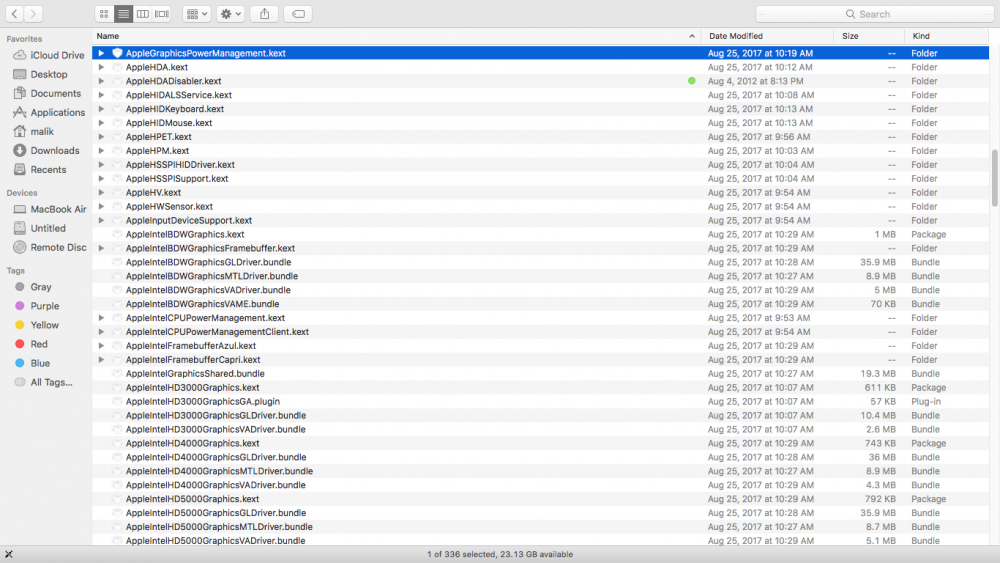The height and width of the screenshot is (563, 1000).
Task: Expand AppleHDA.kext disclosure triangle
Action: [x=101, y=68]
